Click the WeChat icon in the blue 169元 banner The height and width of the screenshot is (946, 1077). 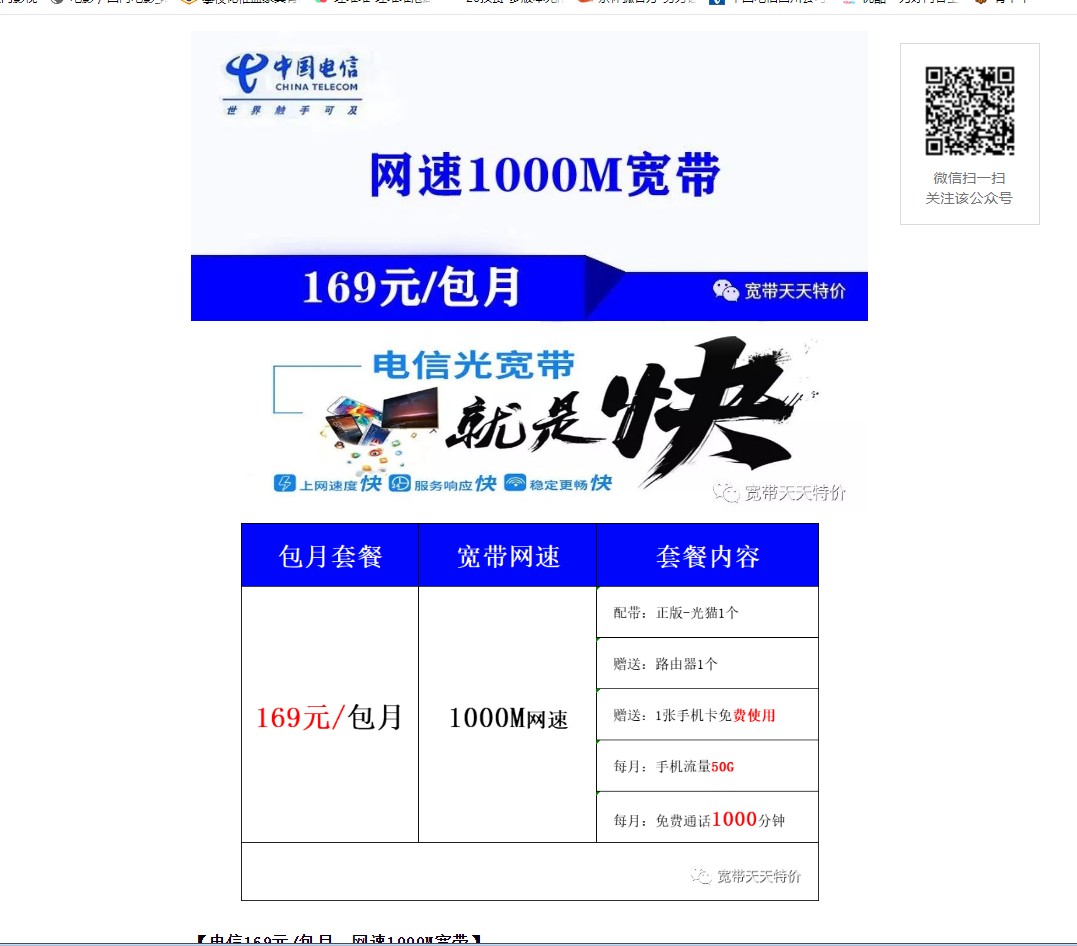tap(725, 291)
